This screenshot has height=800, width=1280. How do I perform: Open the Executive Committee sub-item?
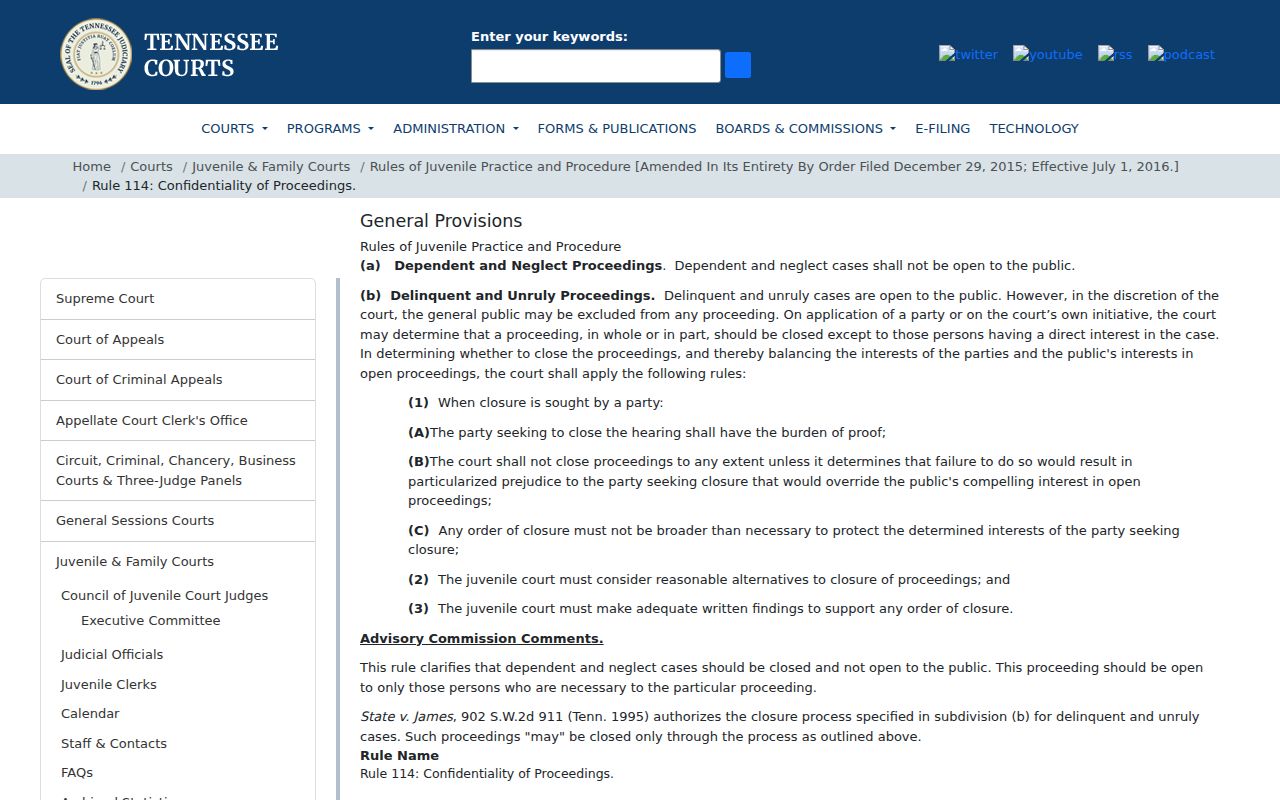[151, 621]
